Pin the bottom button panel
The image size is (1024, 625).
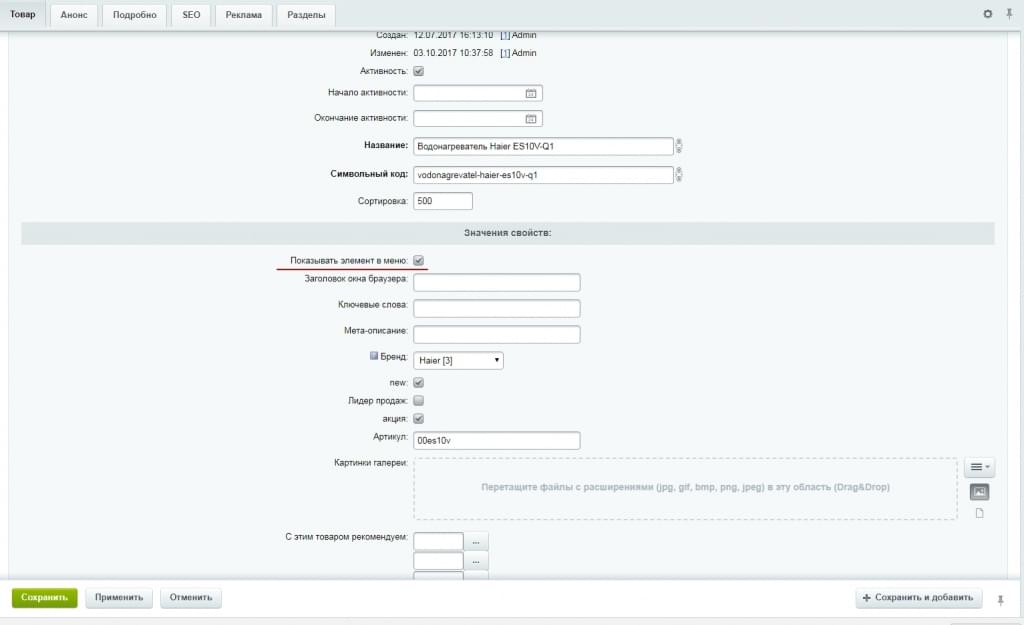click(x=1001, y=599)
